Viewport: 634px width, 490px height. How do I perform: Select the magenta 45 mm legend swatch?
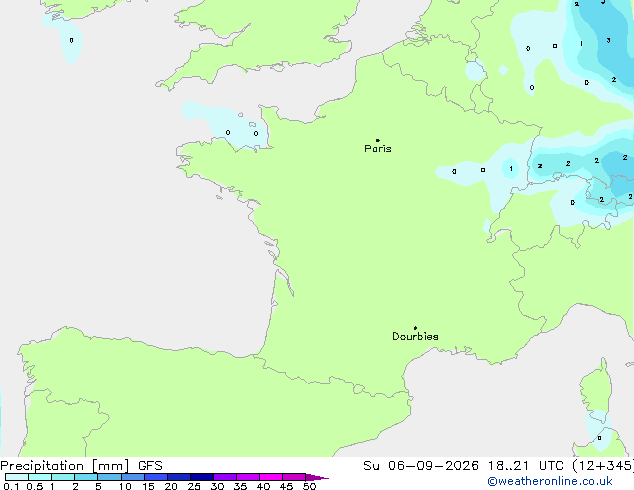pos(294,477)
